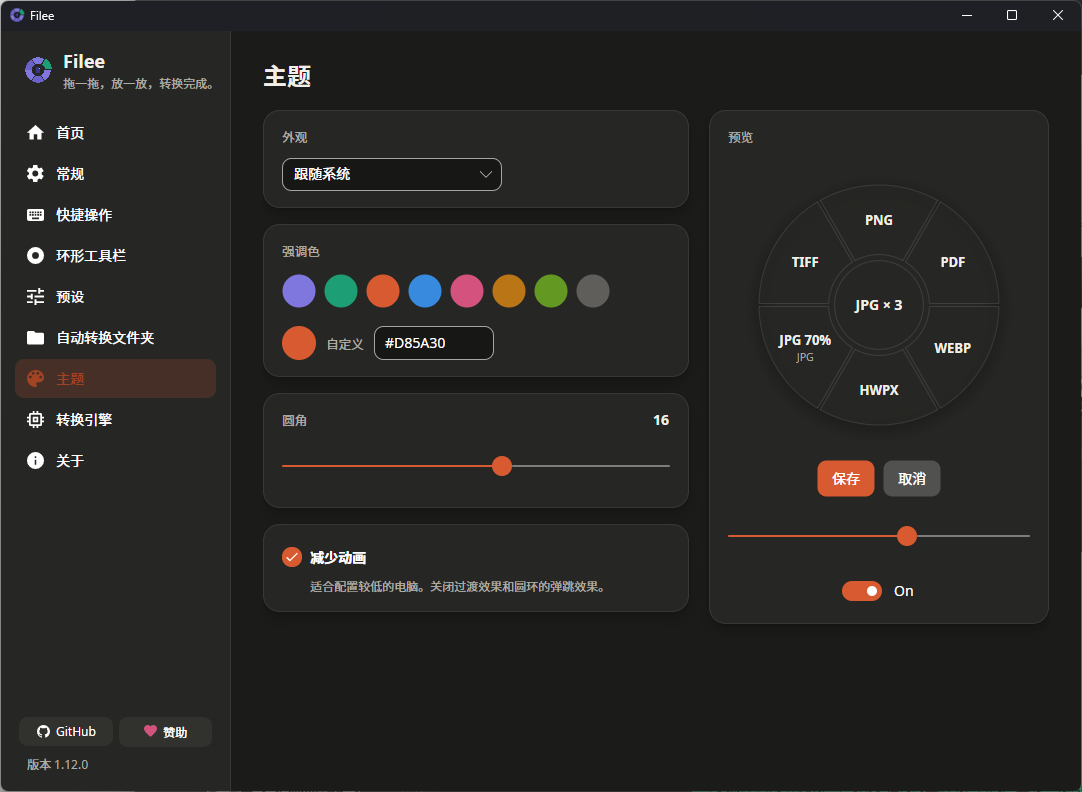Click the 取消 button in the preview
This screenshot has width=1082, height=792.
click(x=912, y=478)
